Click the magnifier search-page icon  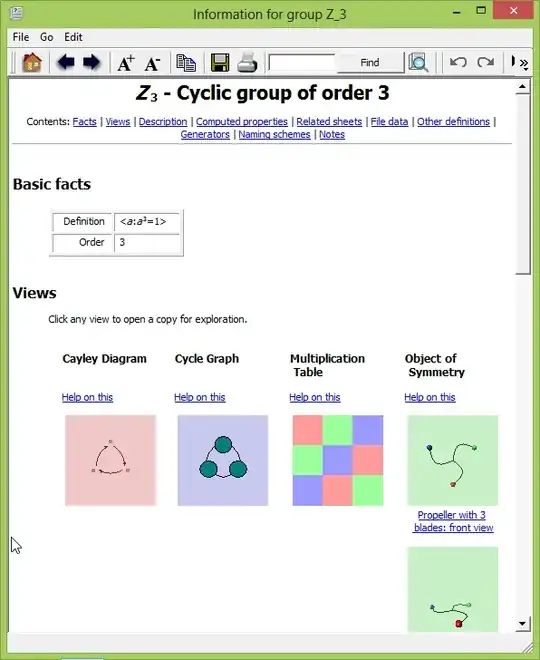(x=418, y=63)
